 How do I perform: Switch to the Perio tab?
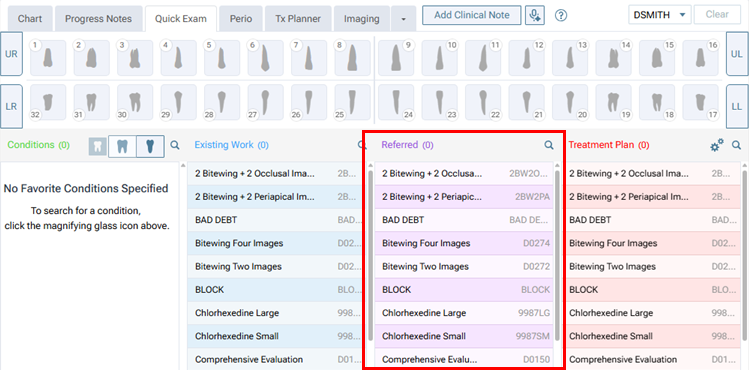[241, 19]
